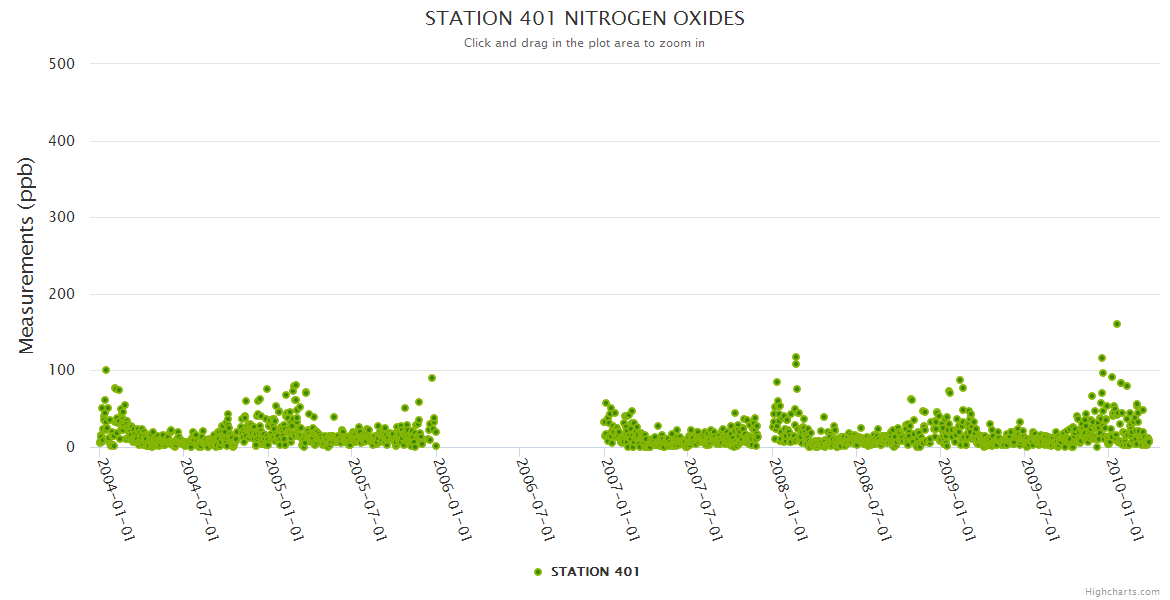The height and width of the screenshot is (600, 1170).
Task: Select the 2004-01-01 x-axis label
Action: pos(116,498)
